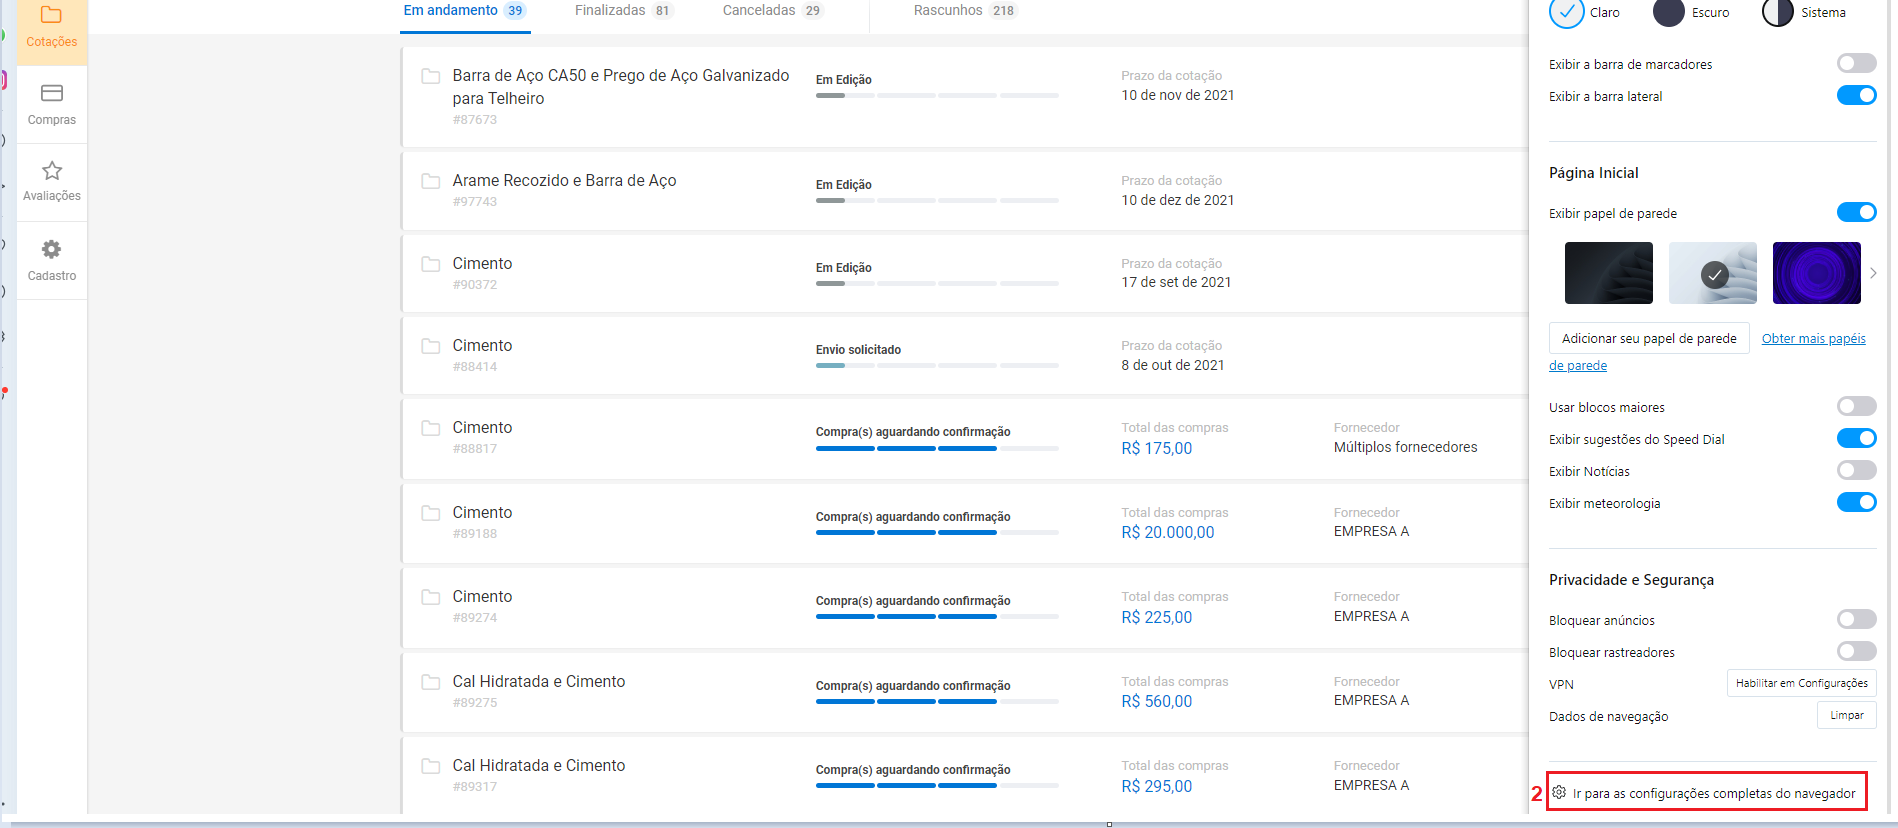Open Barra de Aço CA50 quotation

click(x=620, y=87)
